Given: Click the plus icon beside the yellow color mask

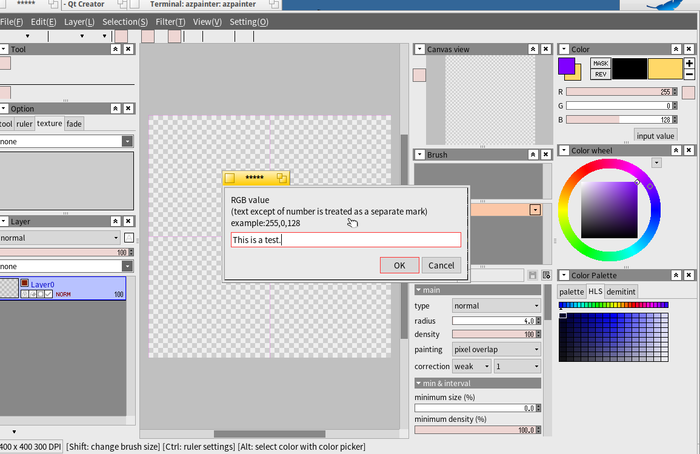Looking at the screenshot, I should tap(689, 63).
